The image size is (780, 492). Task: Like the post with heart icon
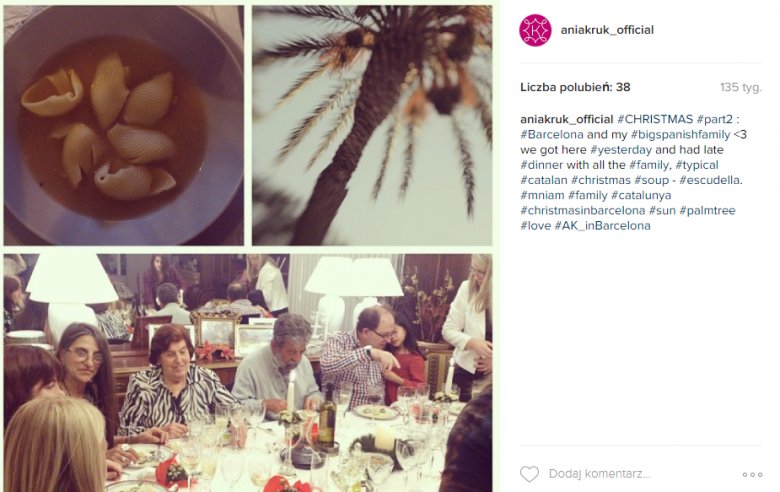click(529, 474)
